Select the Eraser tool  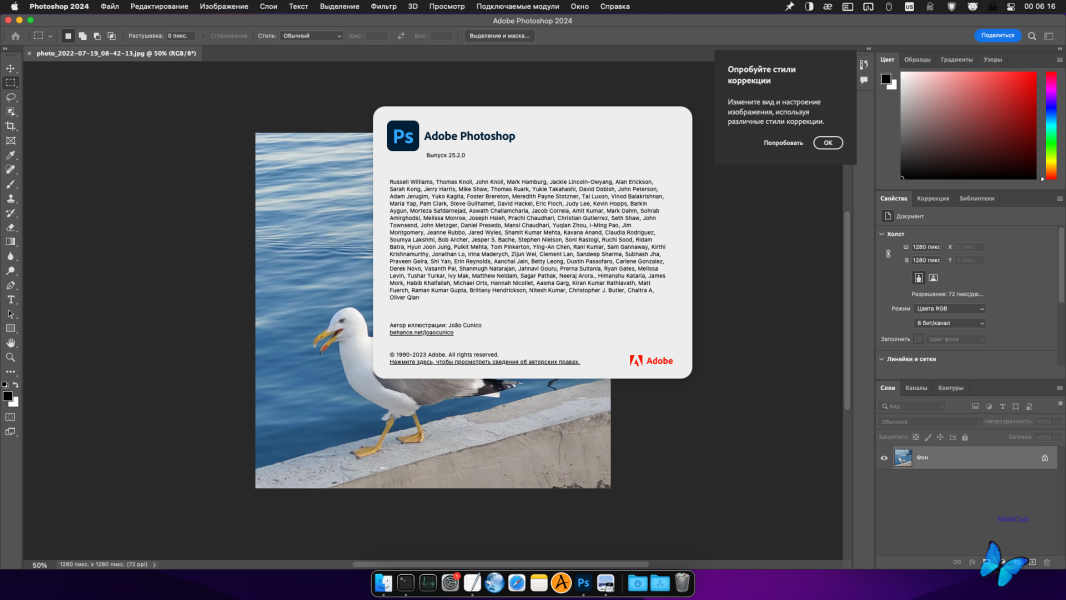pos(11,228)
